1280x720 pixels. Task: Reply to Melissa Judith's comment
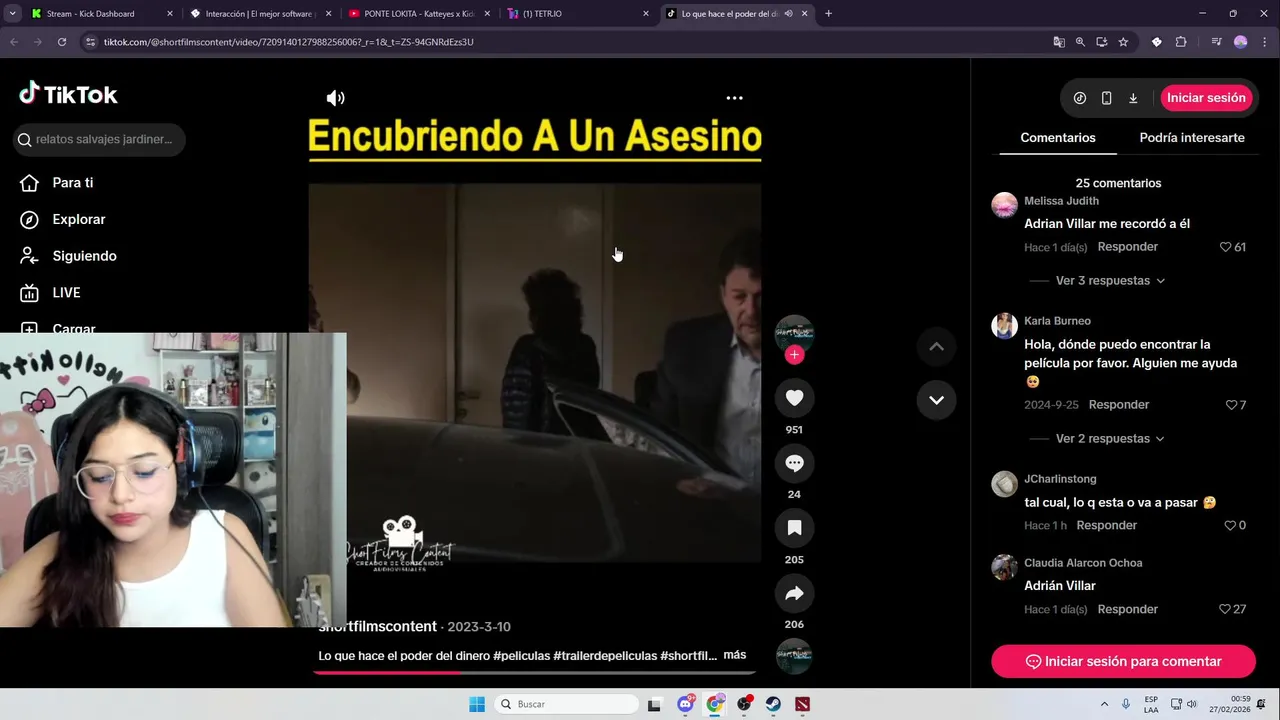[1128, 247]
